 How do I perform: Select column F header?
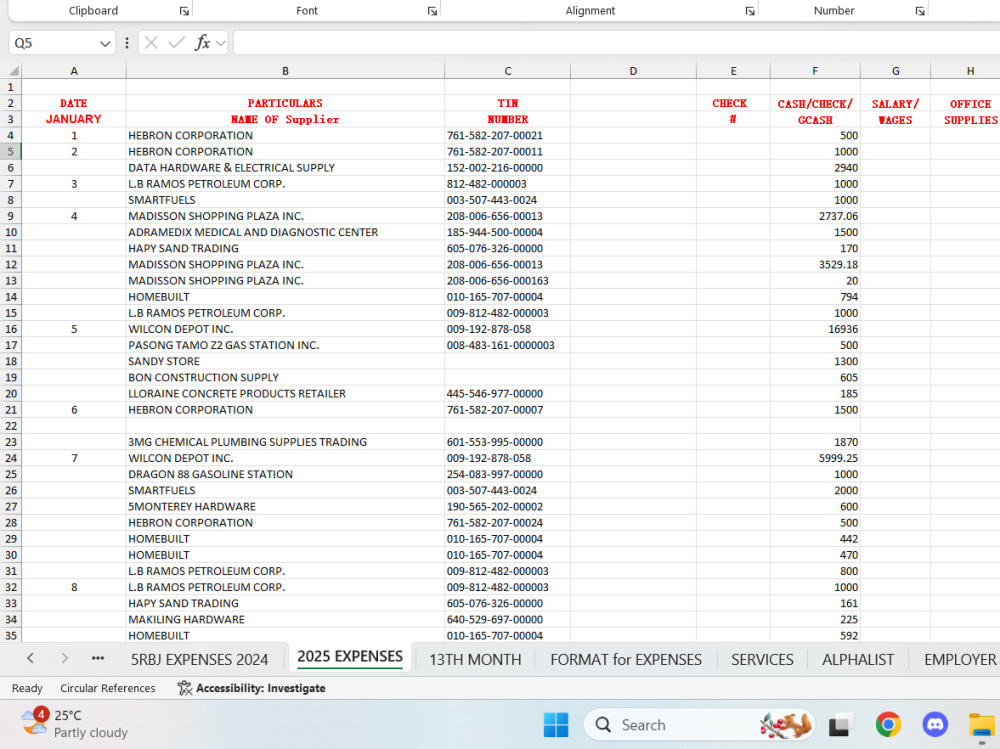[x=815, y=71]
